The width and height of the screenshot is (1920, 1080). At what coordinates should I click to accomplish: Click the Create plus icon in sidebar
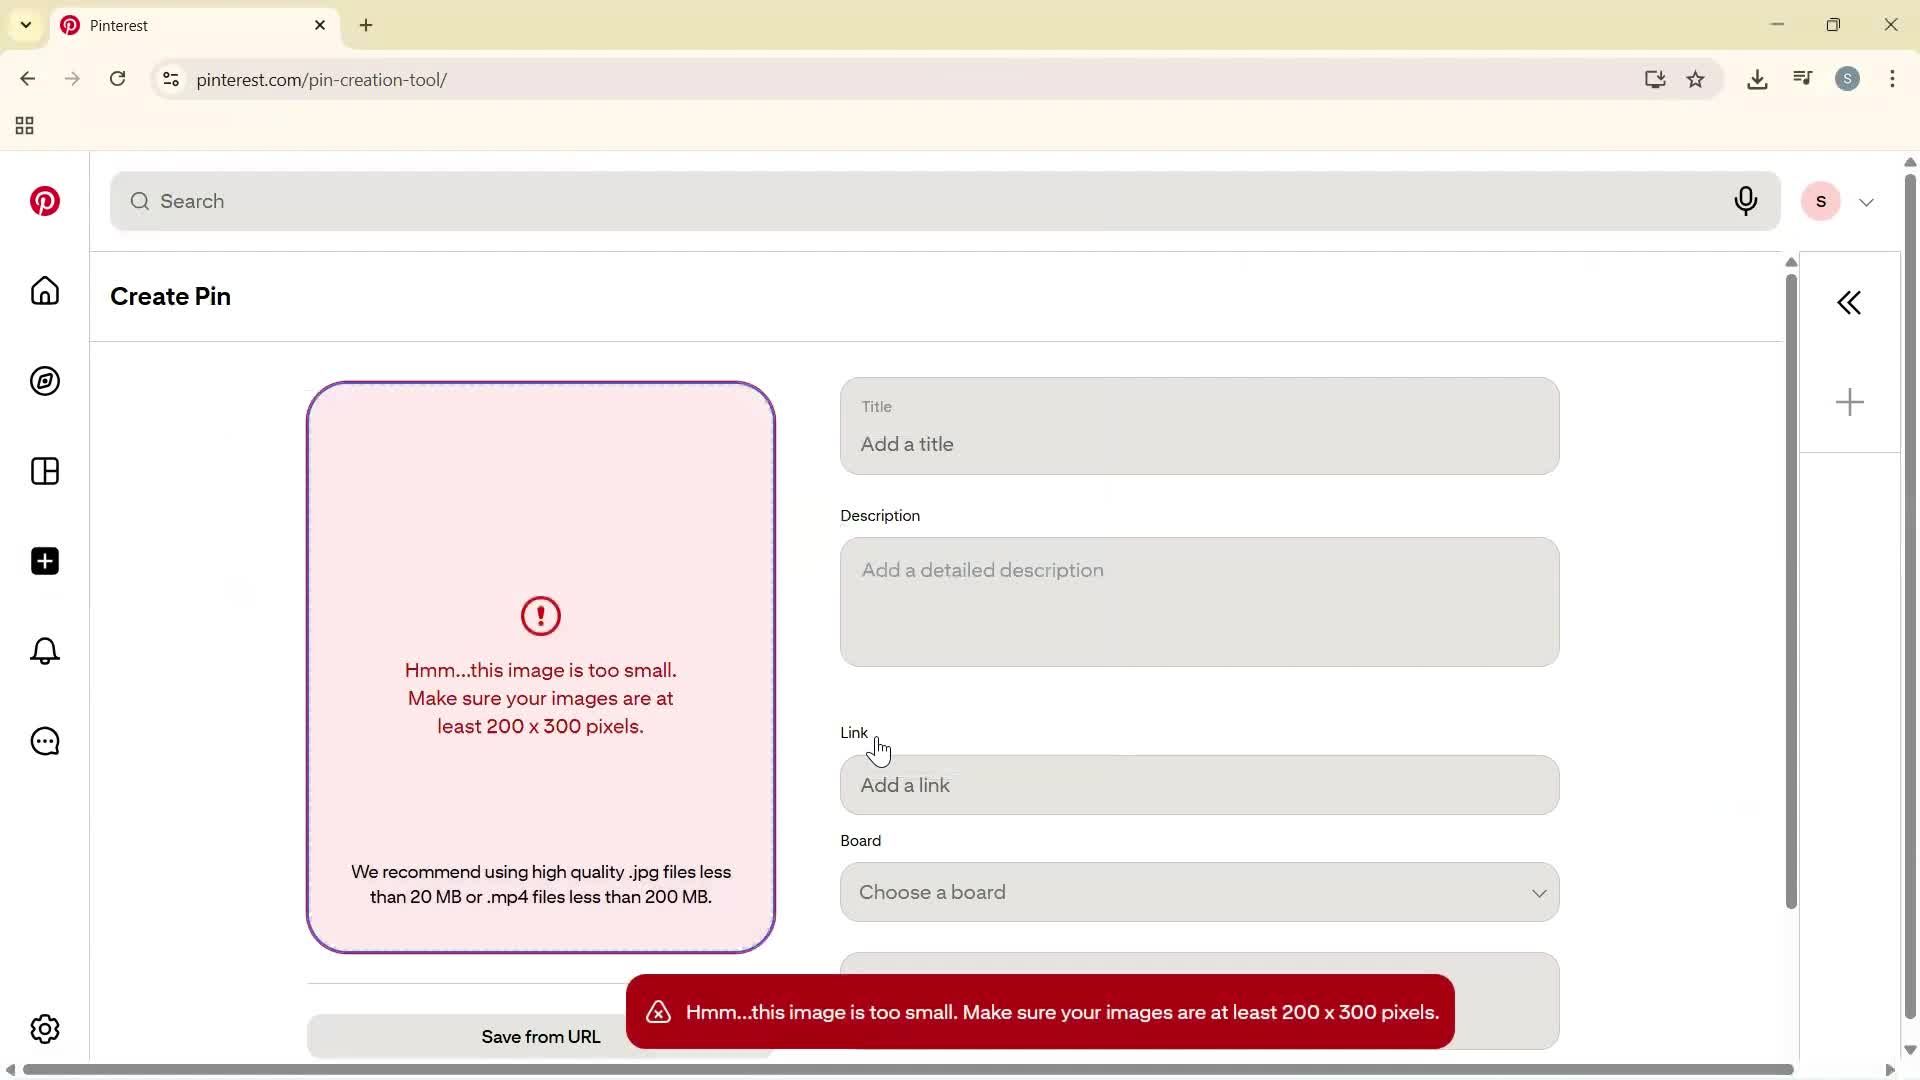(44, 561)
